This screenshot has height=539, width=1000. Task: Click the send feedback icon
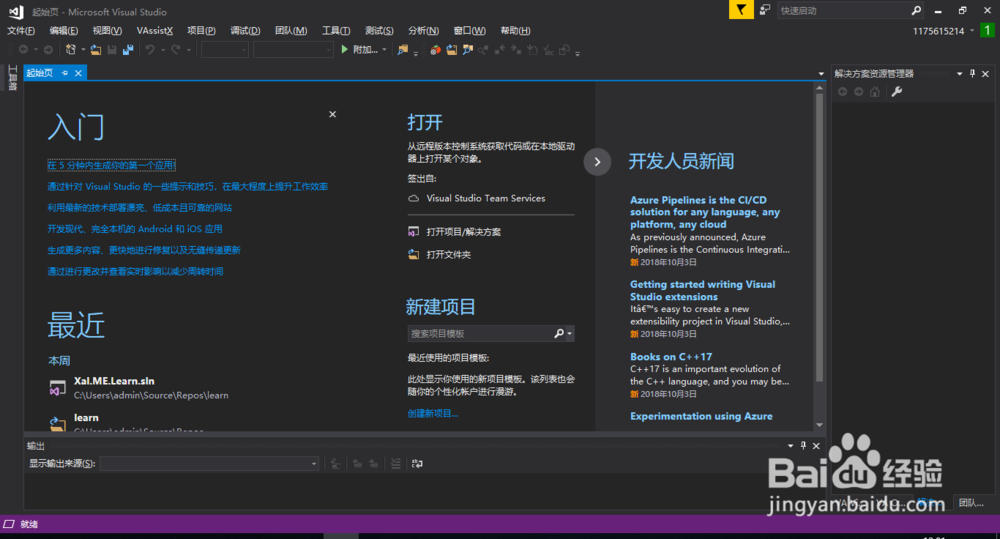[x=765, y=10]
